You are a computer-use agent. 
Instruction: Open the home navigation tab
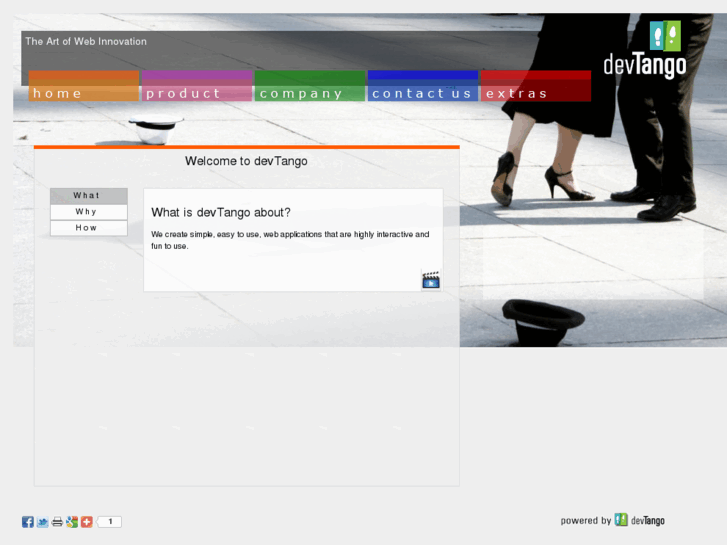[x=84, y=86]
